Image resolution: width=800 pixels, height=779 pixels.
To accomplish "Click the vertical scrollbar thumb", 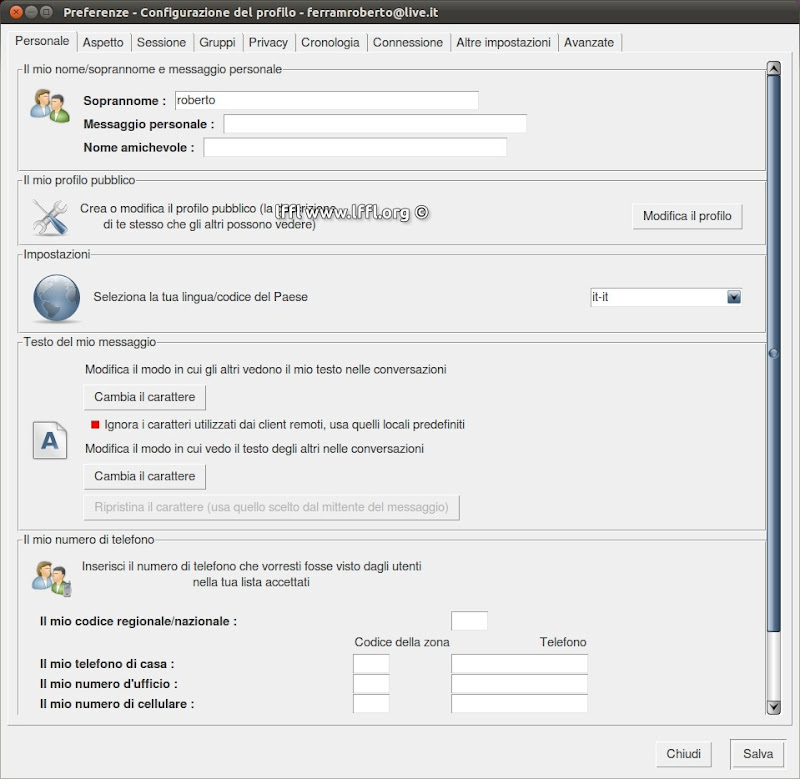I will (774, 353).
